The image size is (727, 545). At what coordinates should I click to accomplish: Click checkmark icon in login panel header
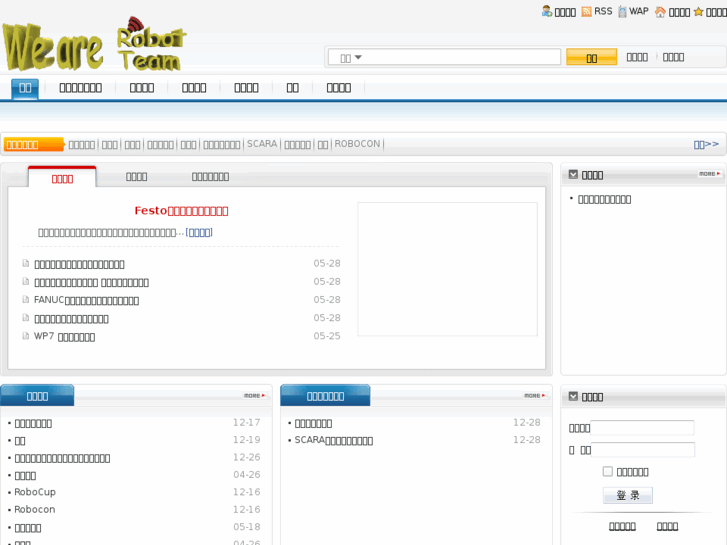[x=574, y=396]
